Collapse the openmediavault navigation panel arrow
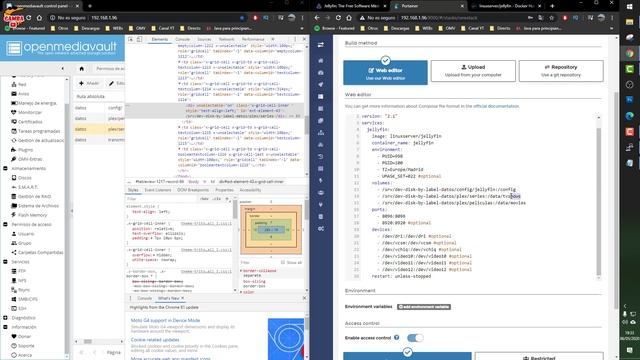Image resolution: width=640 pixels, height=360 pixels. (62, 69)
